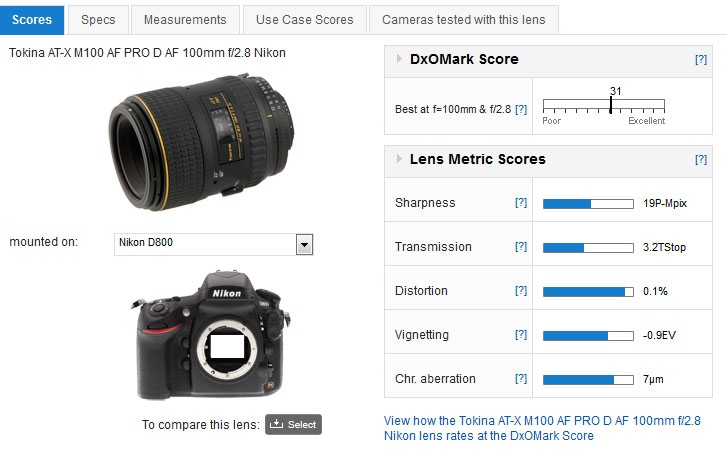The width and height of the screenshot is (727, 450).
Task: Open help for DxOMark Score header
Action: [x=701, y=59]
